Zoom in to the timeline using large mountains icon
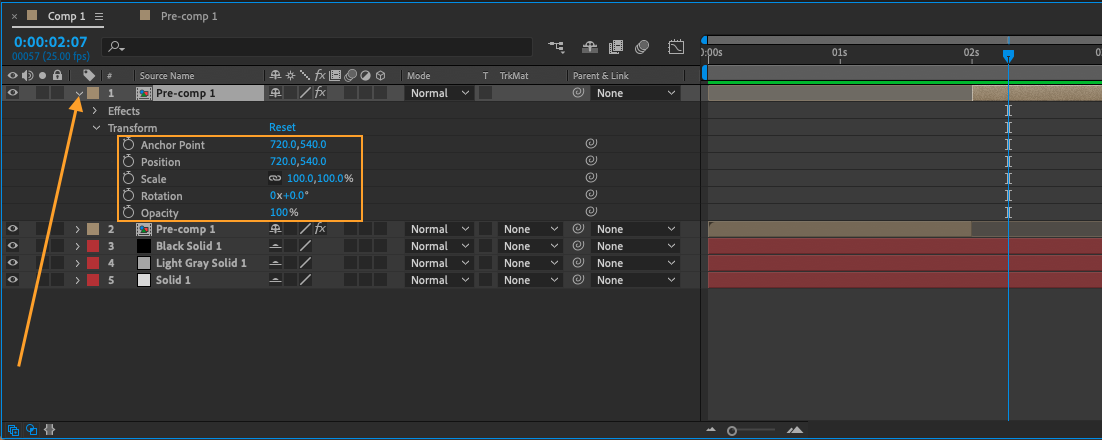The width and height of the screenshot is (1102, 440). tap(795, 430)
